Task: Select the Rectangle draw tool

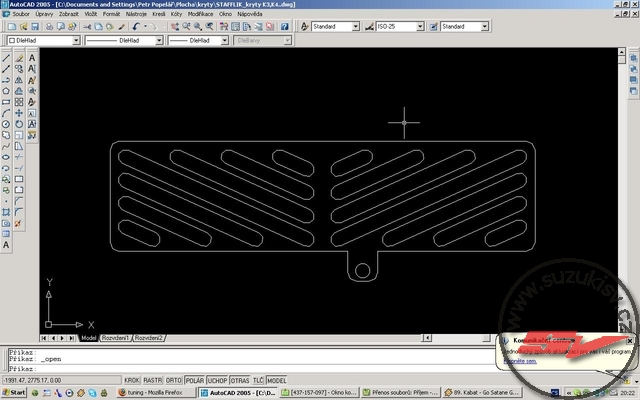Action: coord(6,102)
